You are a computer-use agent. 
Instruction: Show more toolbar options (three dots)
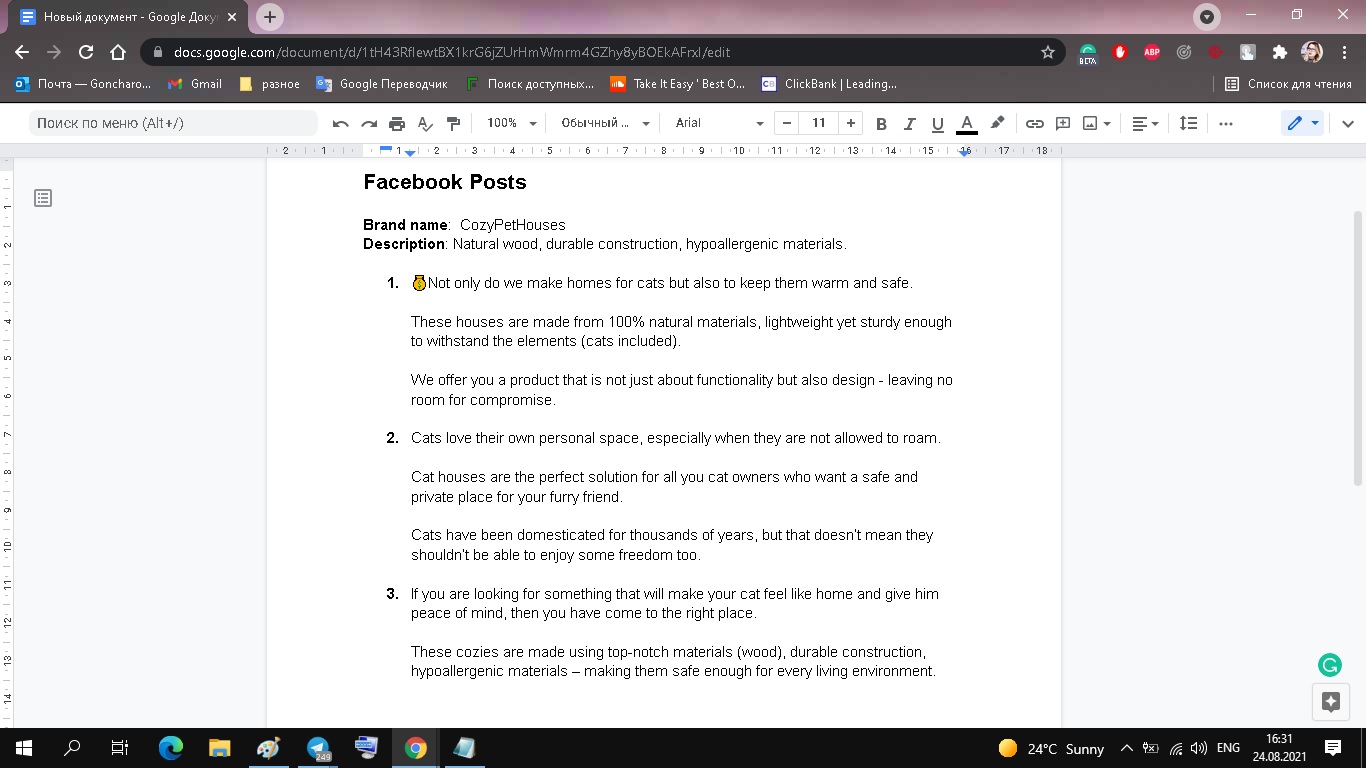click(x=1226, y=123)
